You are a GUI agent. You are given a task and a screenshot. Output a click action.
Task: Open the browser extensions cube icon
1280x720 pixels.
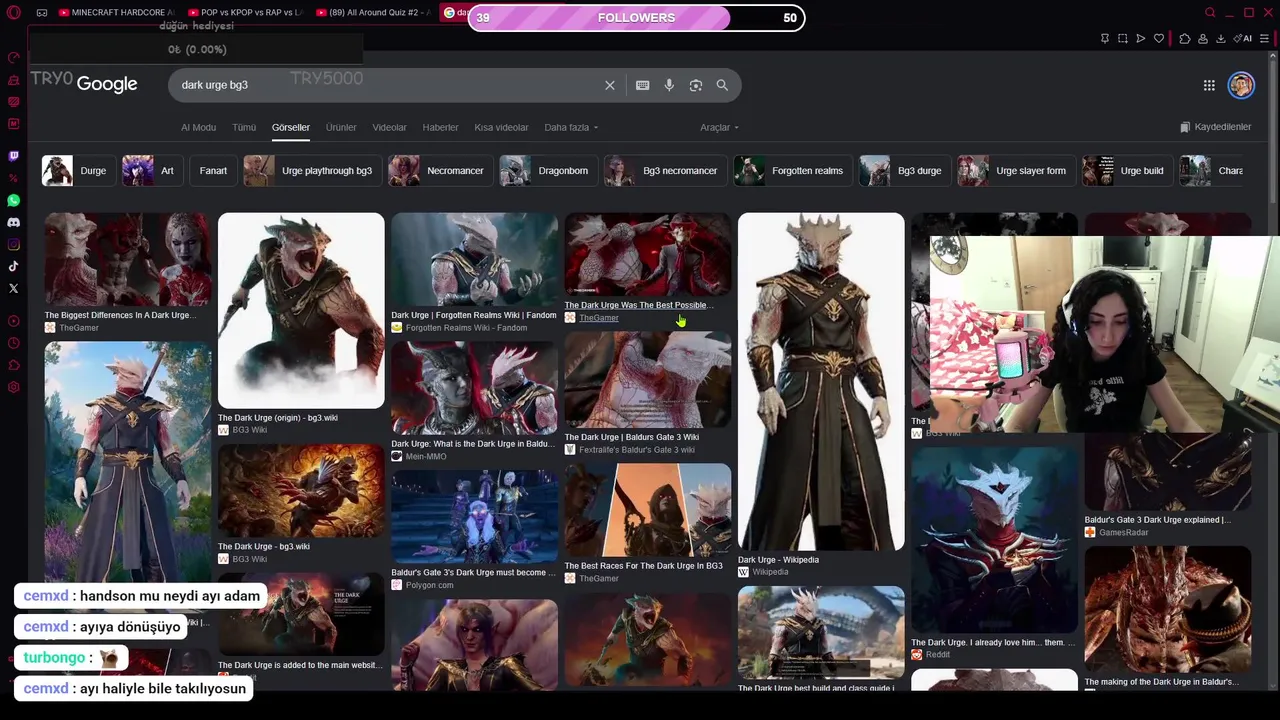coord(1185,38)
